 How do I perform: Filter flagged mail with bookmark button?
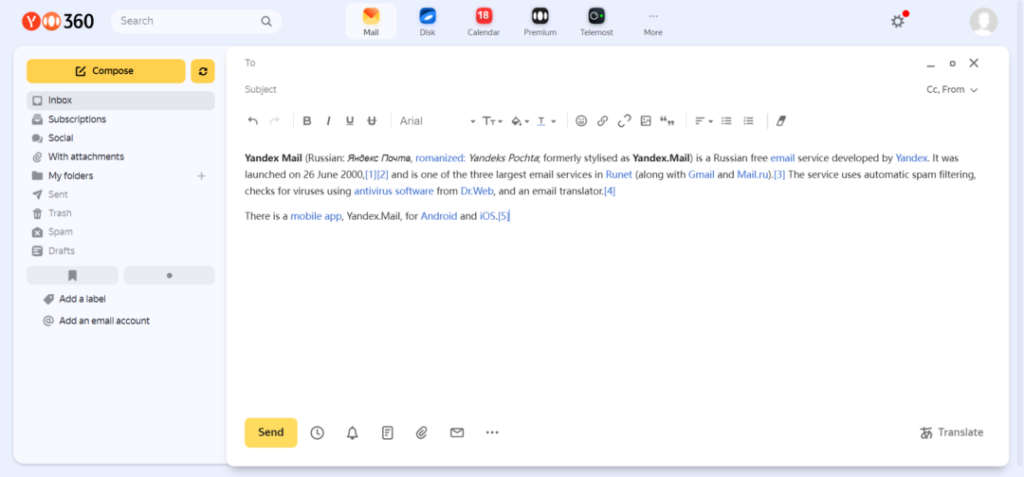72,276
